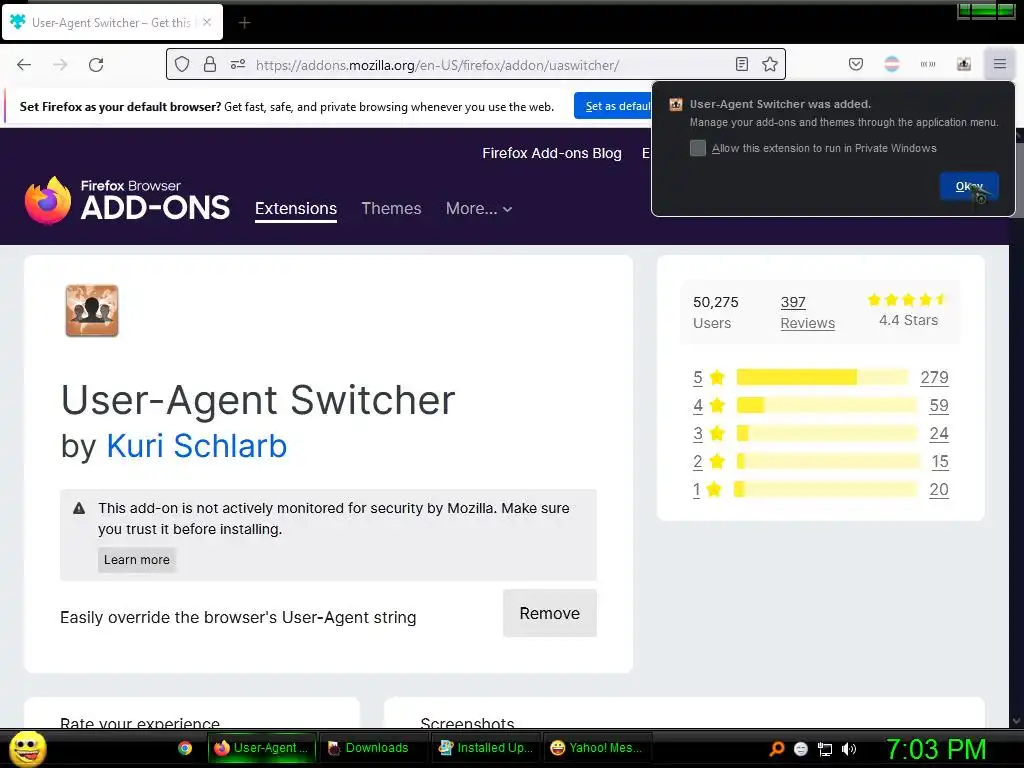Confirm the added notification with Okay
Screen dimensions: 1024x768
(x=969, y=186)
